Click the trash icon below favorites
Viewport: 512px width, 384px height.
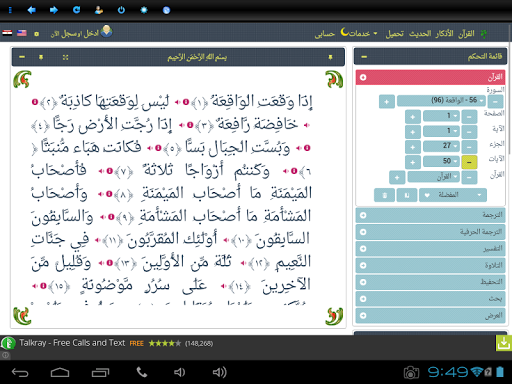coord(384,195)
